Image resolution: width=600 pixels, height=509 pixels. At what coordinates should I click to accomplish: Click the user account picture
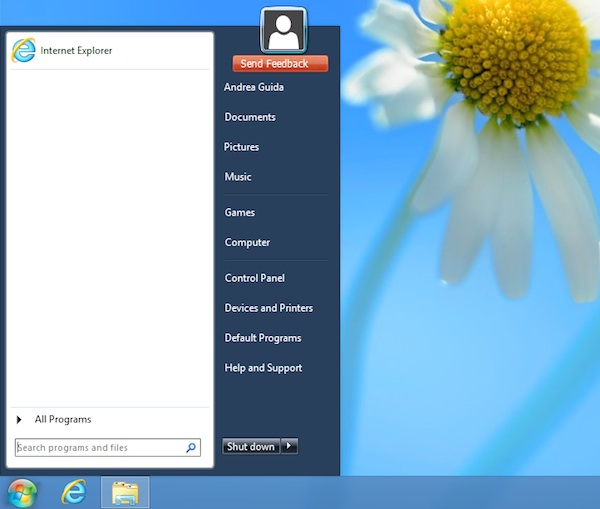tap(284, 31)
